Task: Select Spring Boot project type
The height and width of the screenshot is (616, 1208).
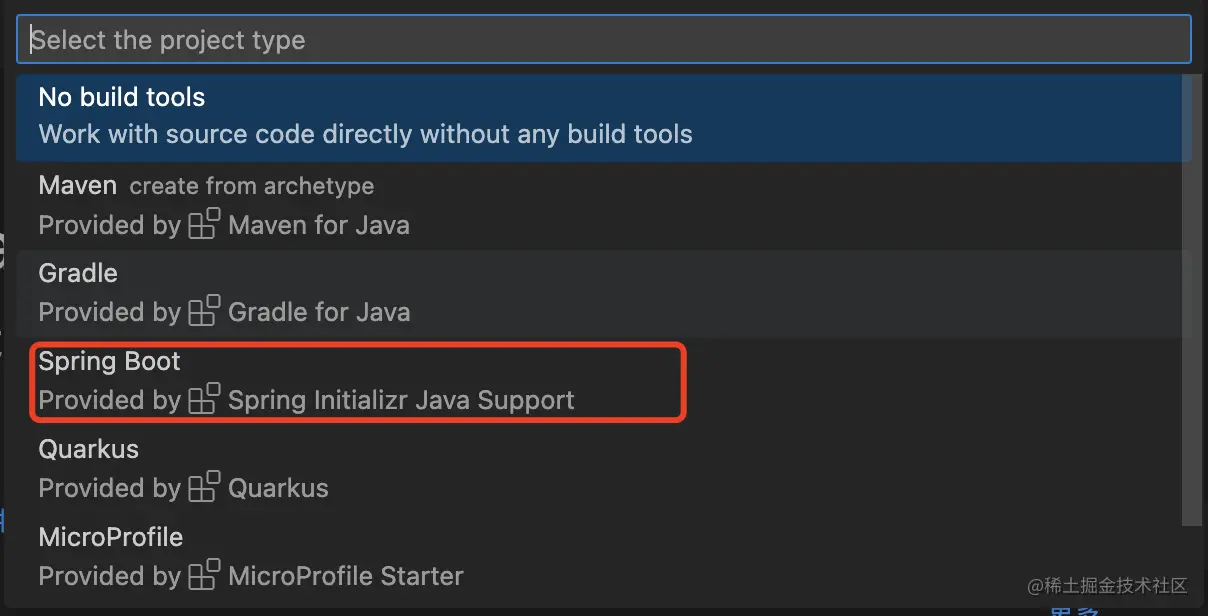Action: tap(603, 381)
